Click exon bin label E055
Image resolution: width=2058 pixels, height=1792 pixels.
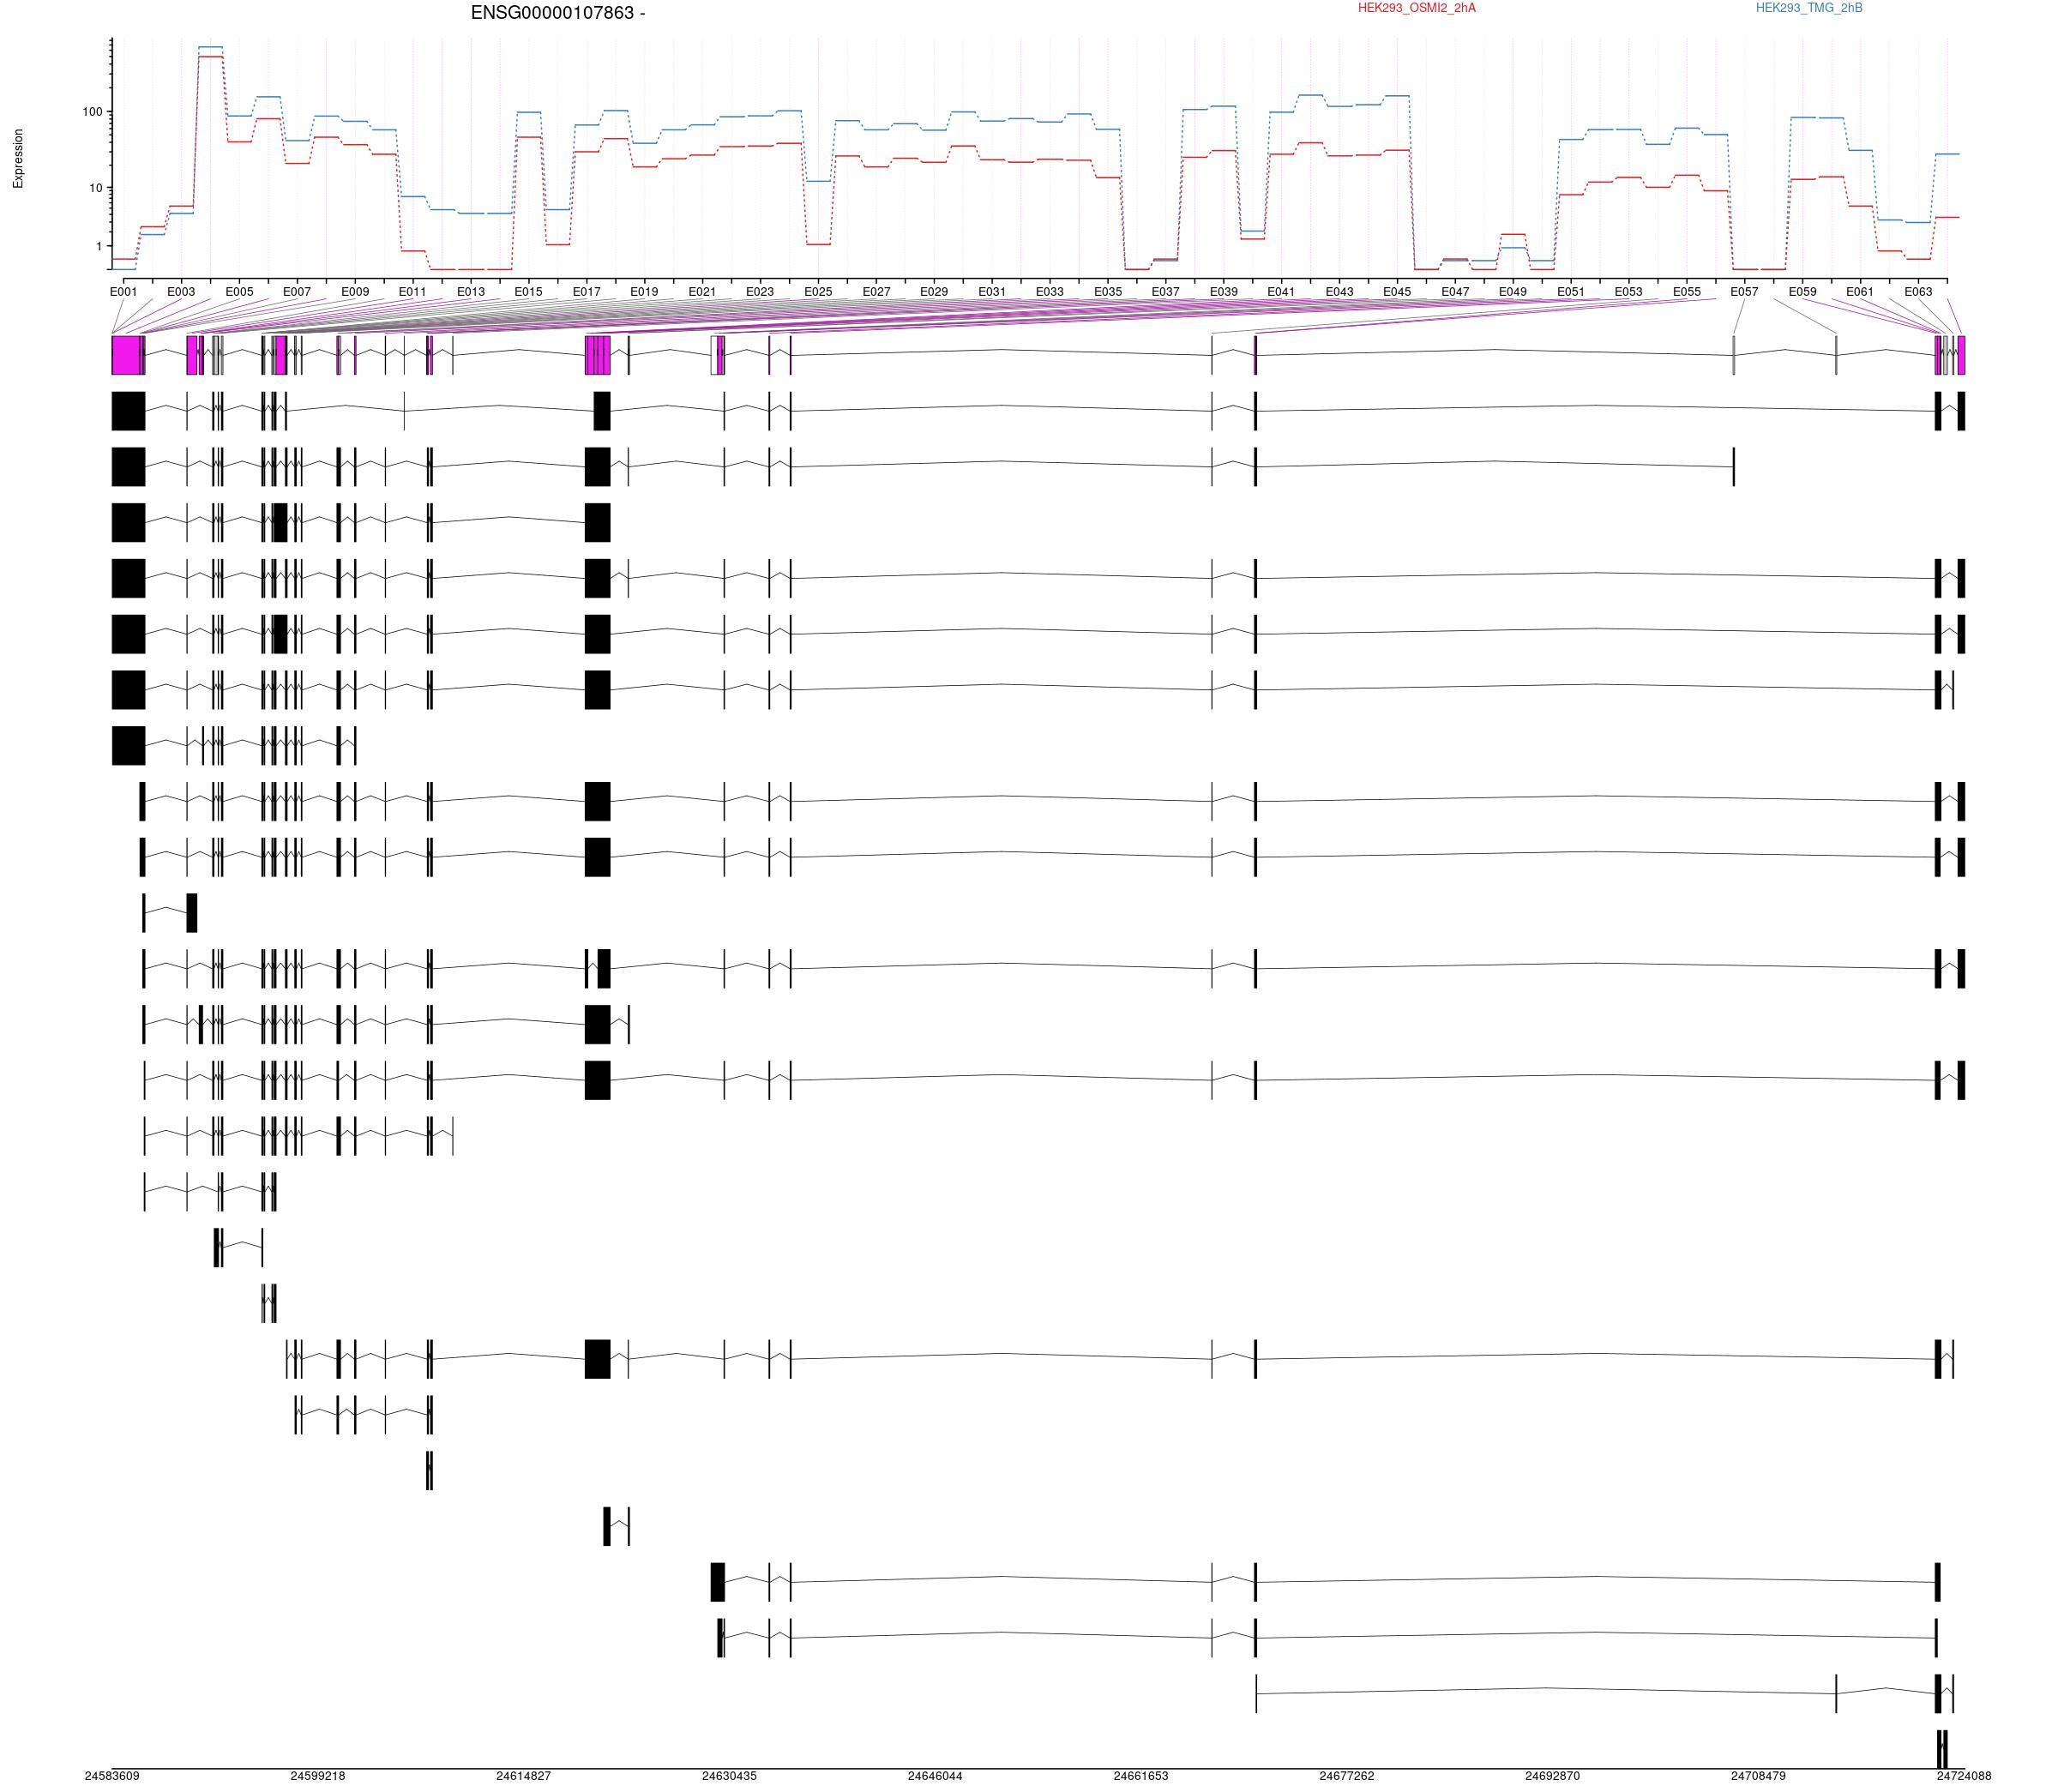pos(1687,292)
